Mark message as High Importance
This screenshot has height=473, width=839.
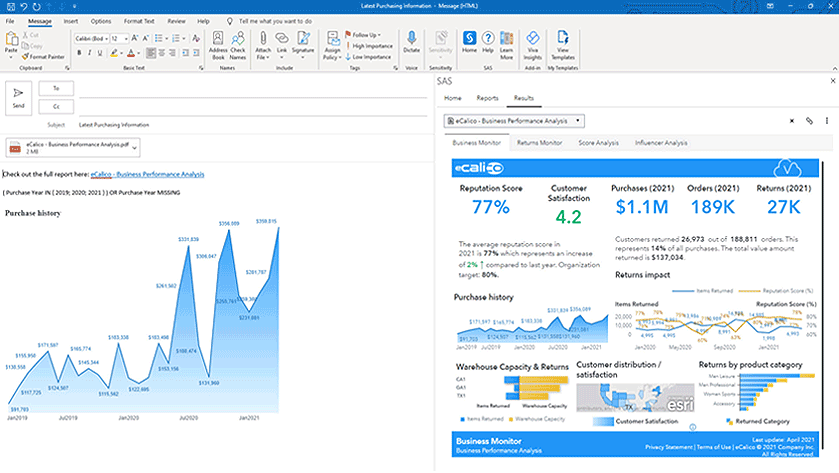(369, 46)
